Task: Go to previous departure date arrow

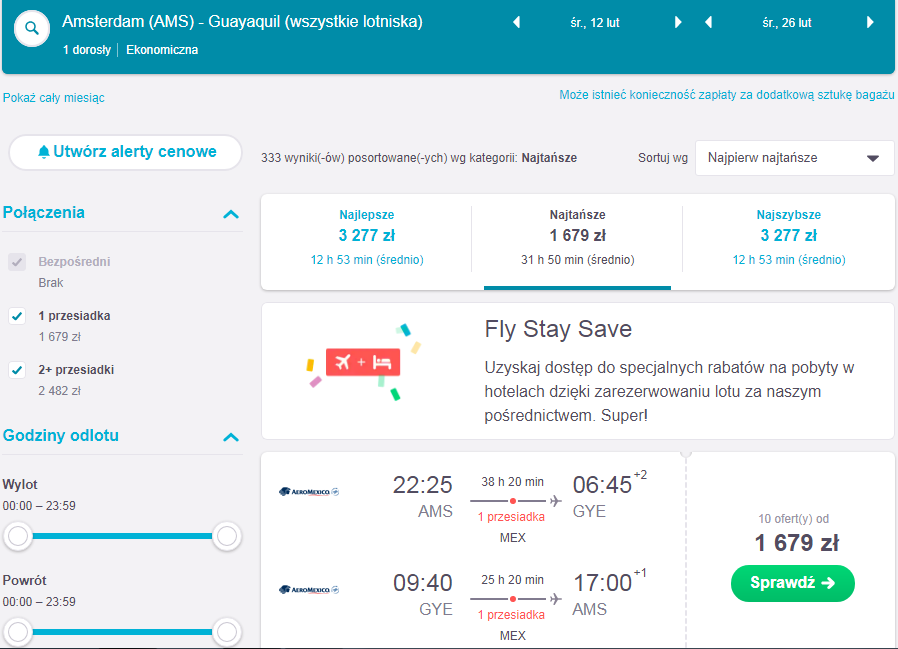Action: point(516,22)
